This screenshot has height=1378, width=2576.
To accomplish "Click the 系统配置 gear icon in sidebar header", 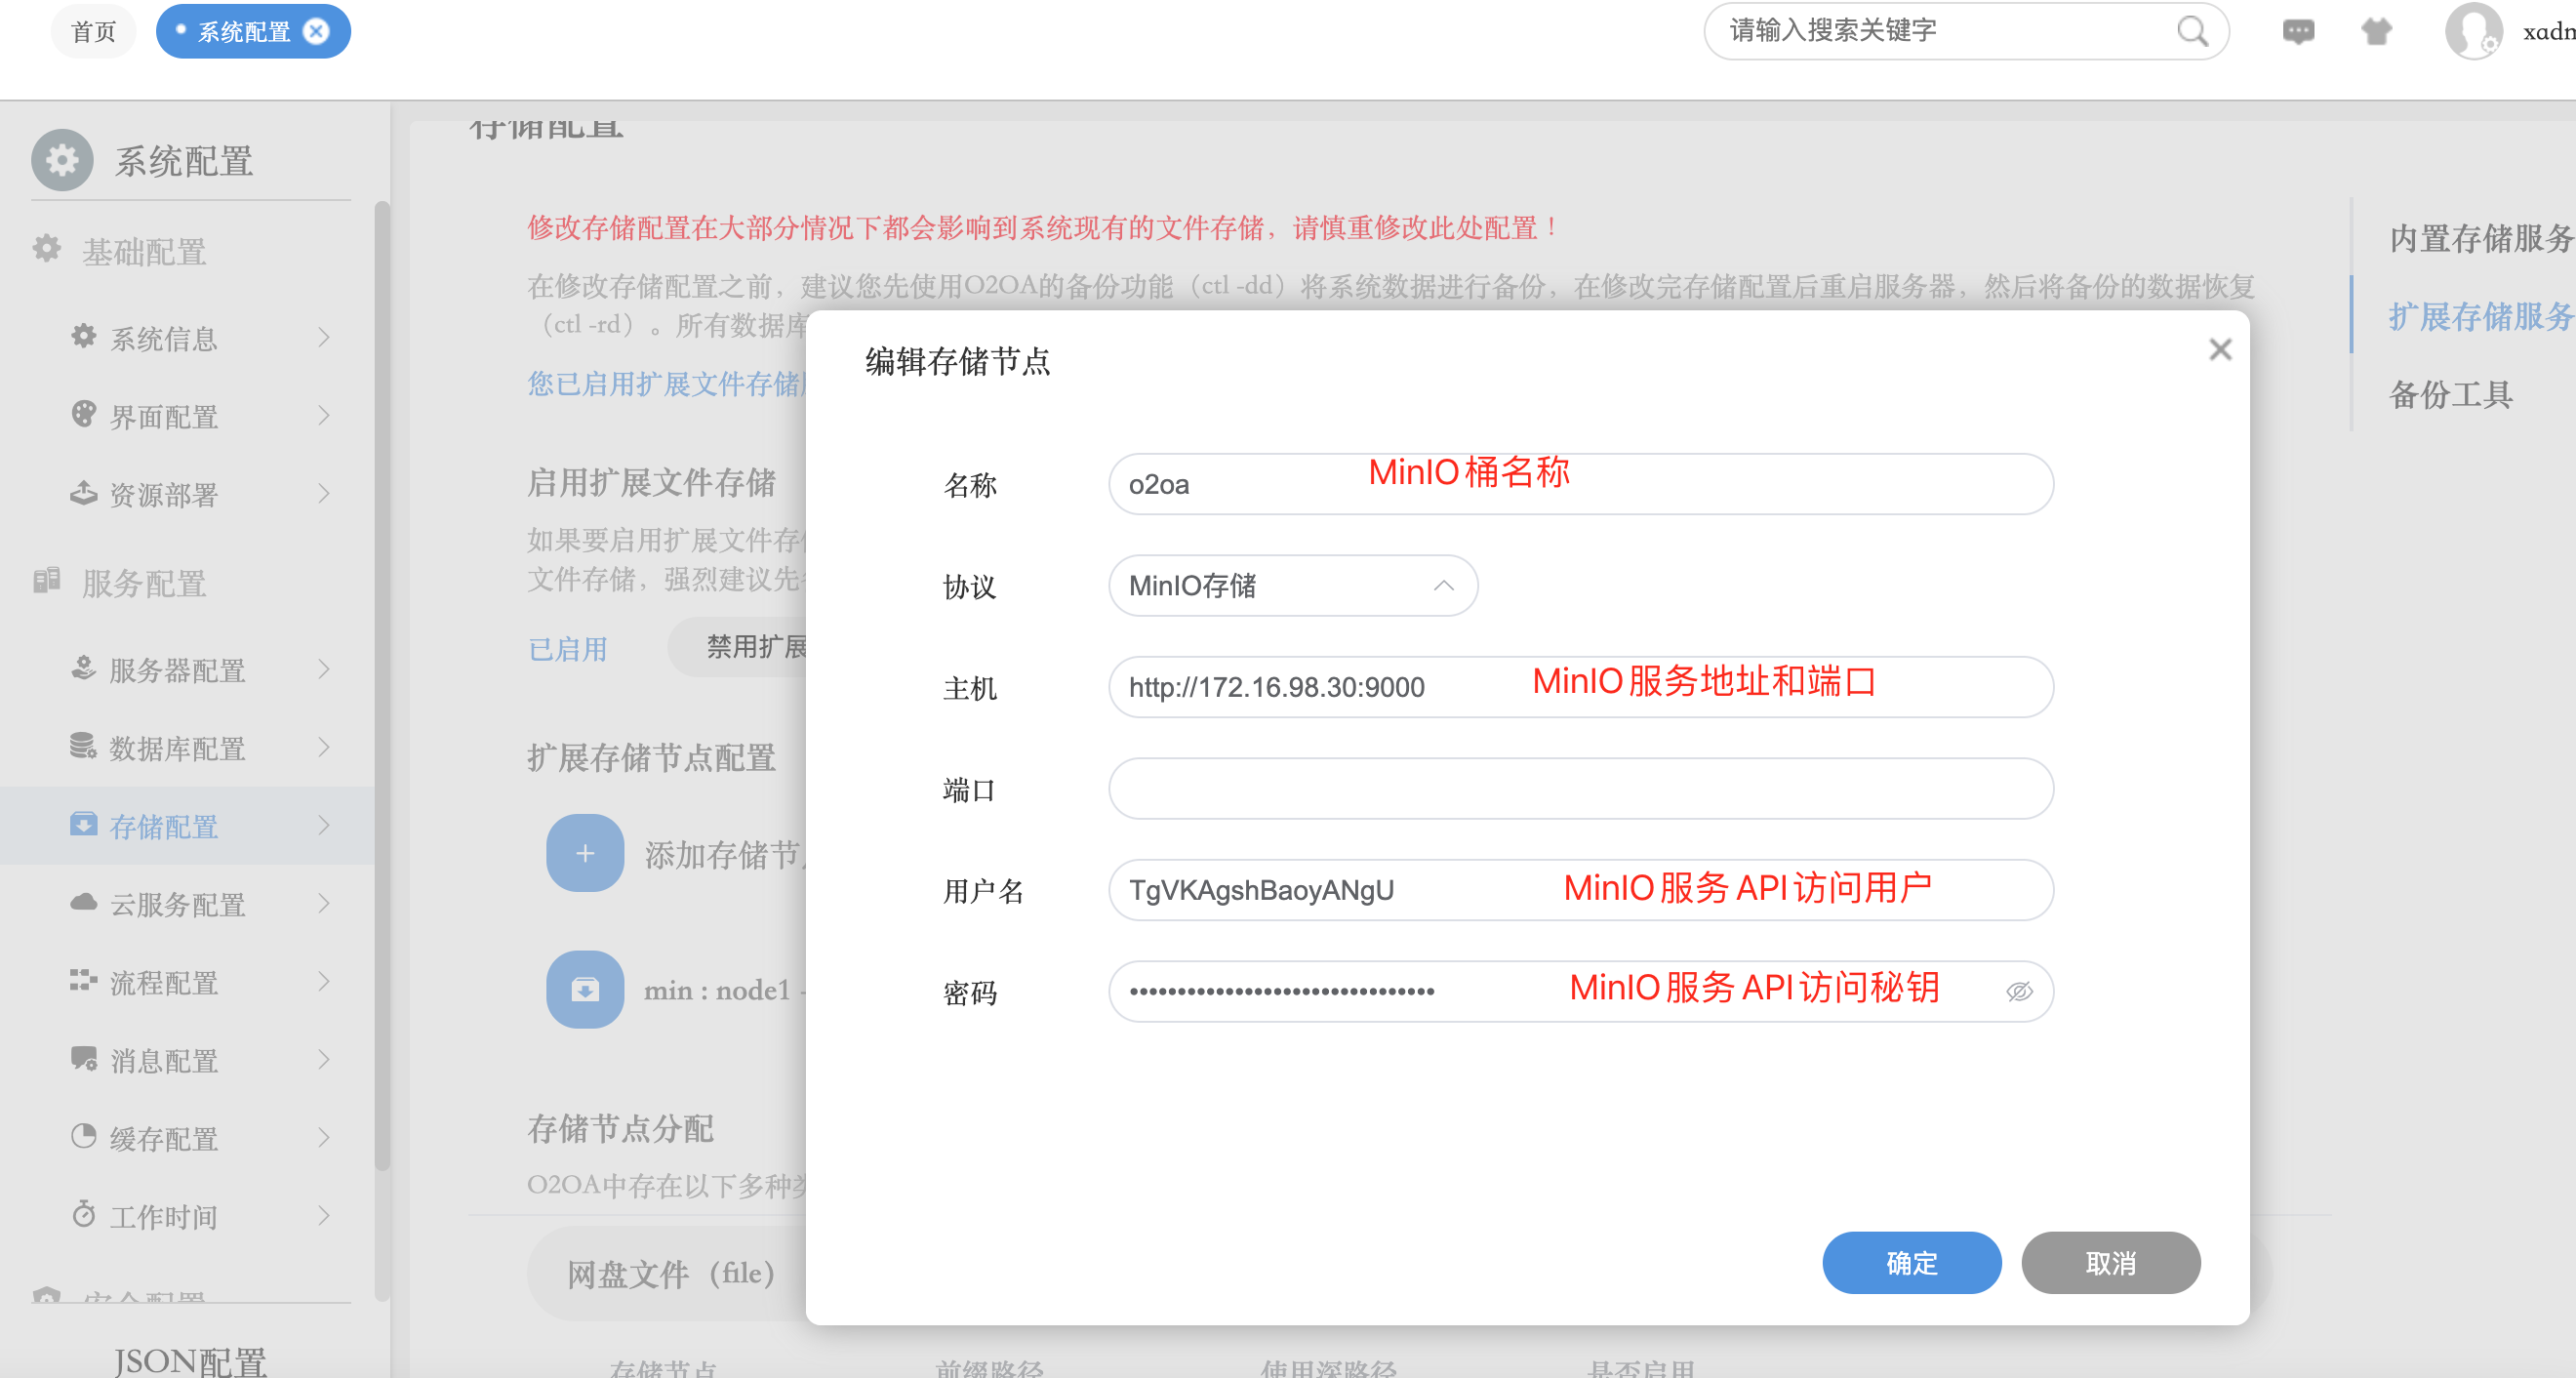I will pyautogui.click(x=62, y=160).
